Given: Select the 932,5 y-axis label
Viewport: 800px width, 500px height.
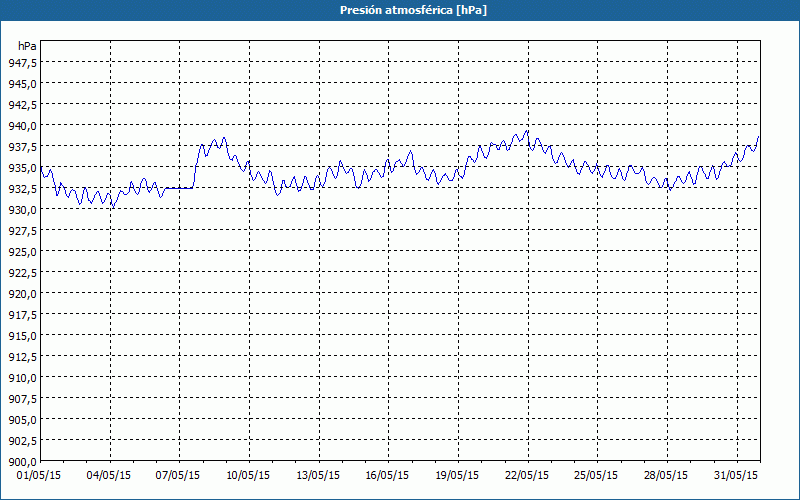Looking at the screenshot, I should point(22,188).
